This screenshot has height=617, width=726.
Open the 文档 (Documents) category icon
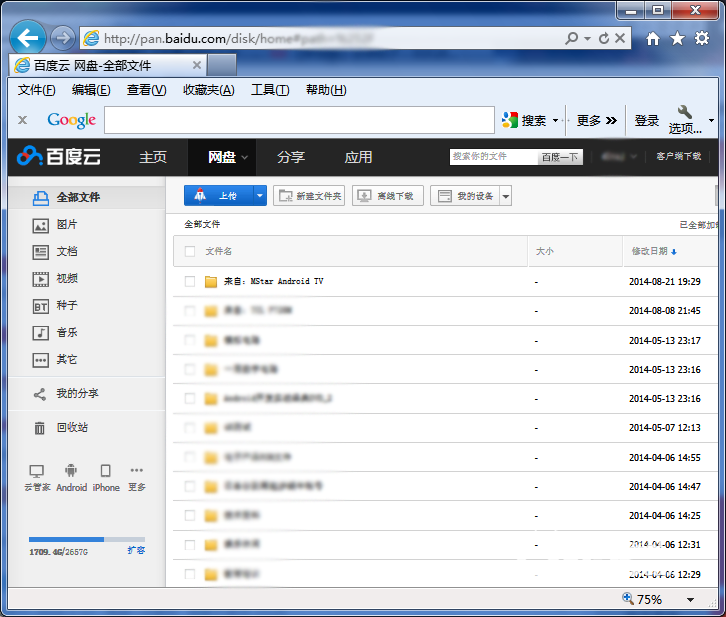[40, 252]
